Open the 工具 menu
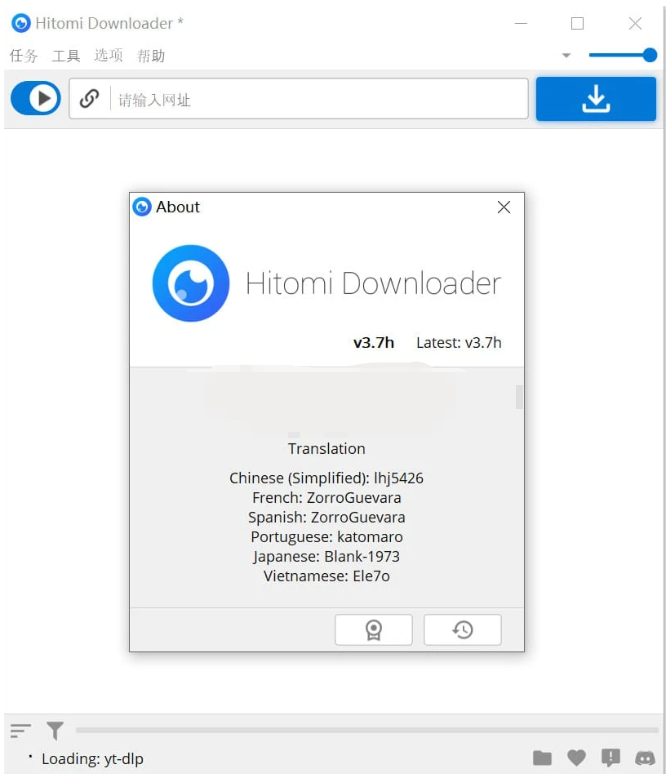 (x=66, y=55)
